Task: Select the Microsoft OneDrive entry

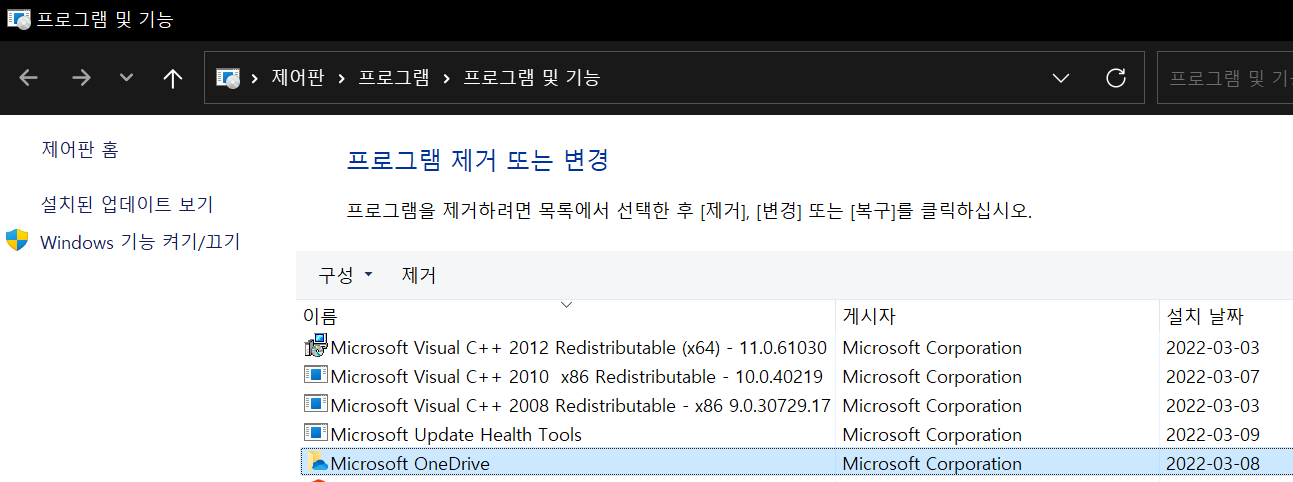Action: click(x=796, y=464)
